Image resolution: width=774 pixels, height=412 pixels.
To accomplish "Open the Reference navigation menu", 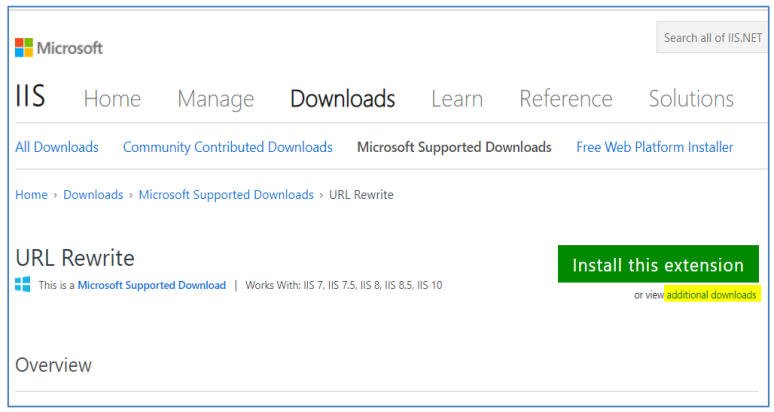I will (566, 99).
